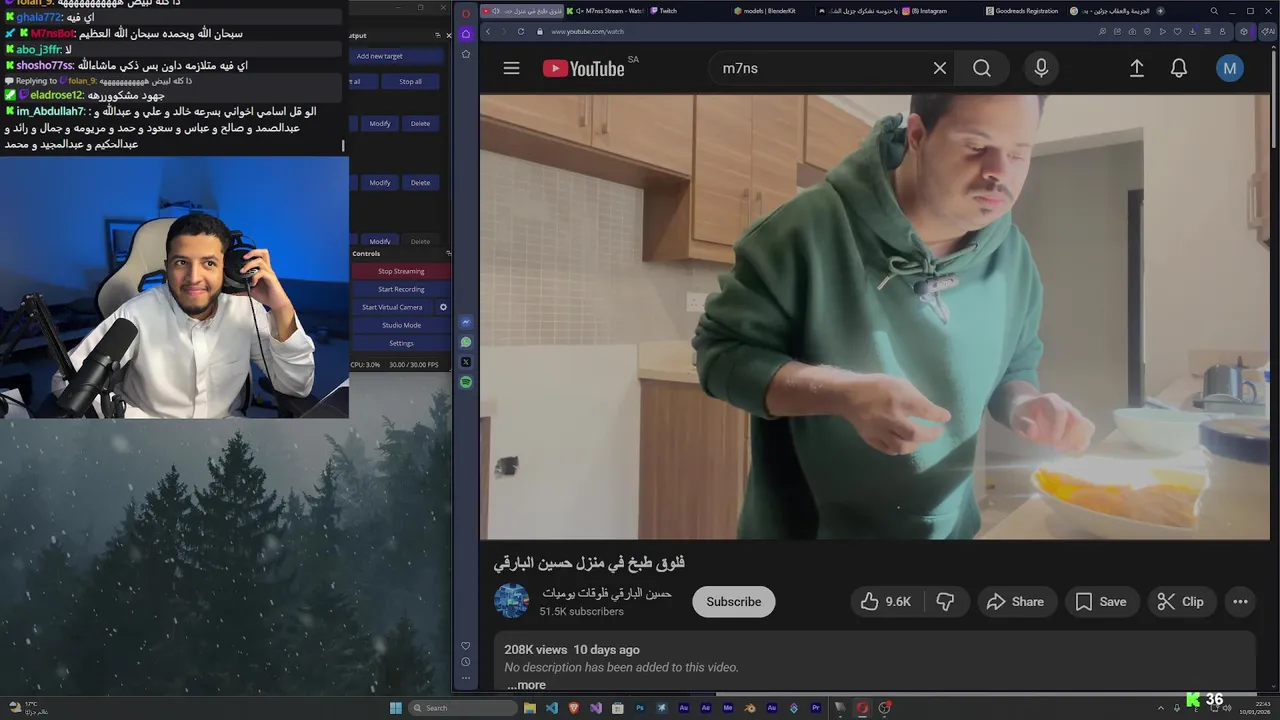Open Photoshop from taskbar
Image resolution: width=1280 pixels, height=720 pixels.
click(x=640, y=708)
